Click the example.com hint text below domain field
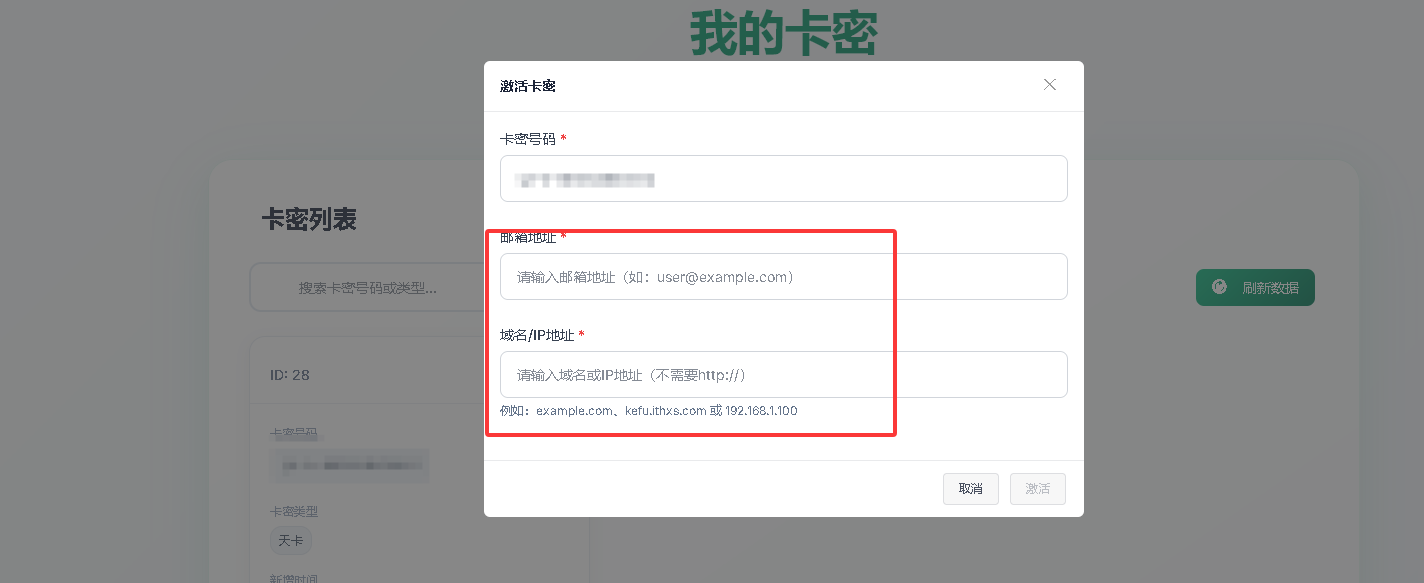This screenshot has height=583, width=1424. pyautogui.click(x=650, y=410)
